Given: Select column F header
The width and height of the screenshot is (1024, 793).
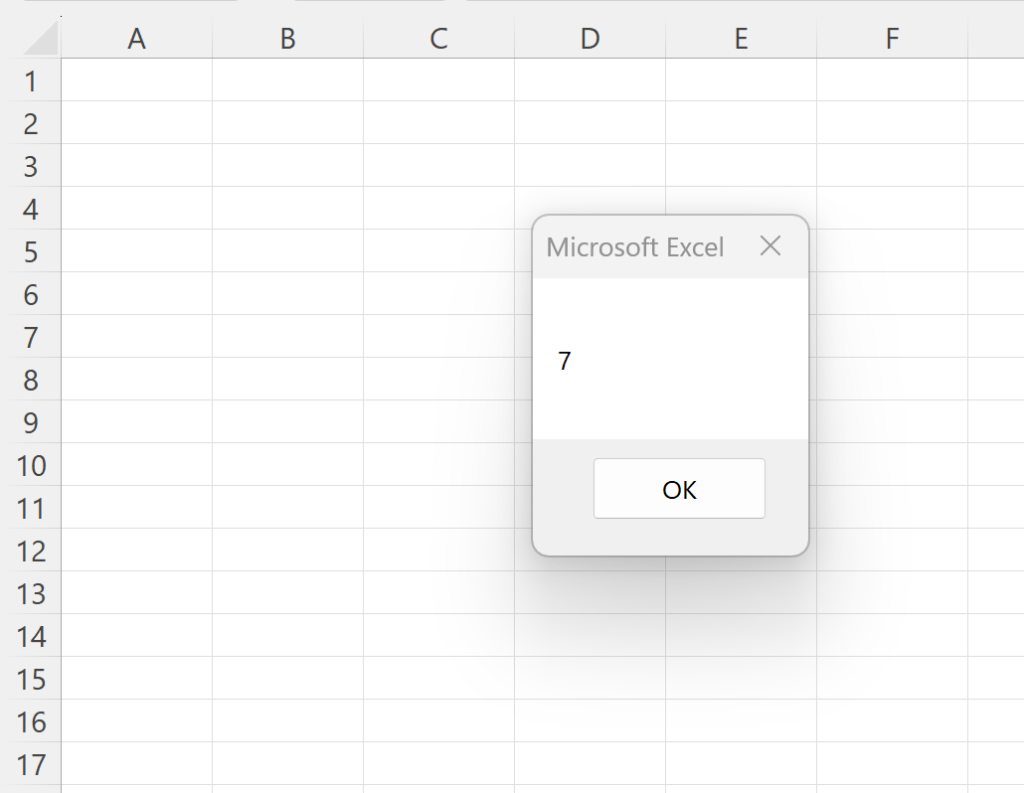Looking at the screenshot, I should (x=891, y=38).
